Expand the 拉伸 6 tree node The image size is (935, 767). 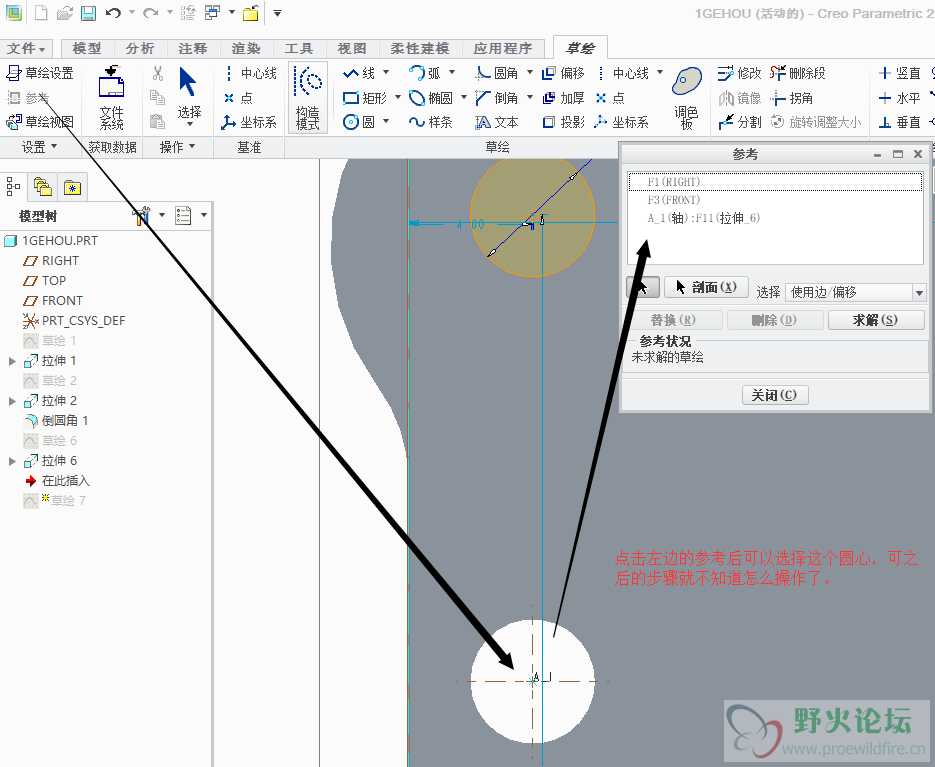[12, 461]
